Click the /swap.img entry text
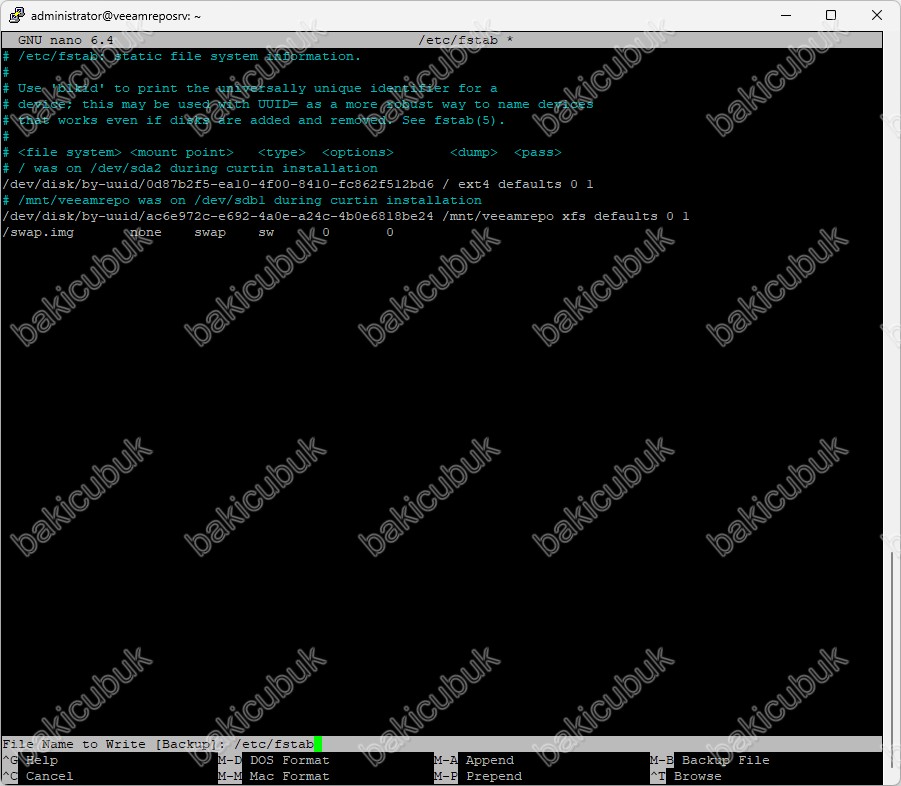 38,233
